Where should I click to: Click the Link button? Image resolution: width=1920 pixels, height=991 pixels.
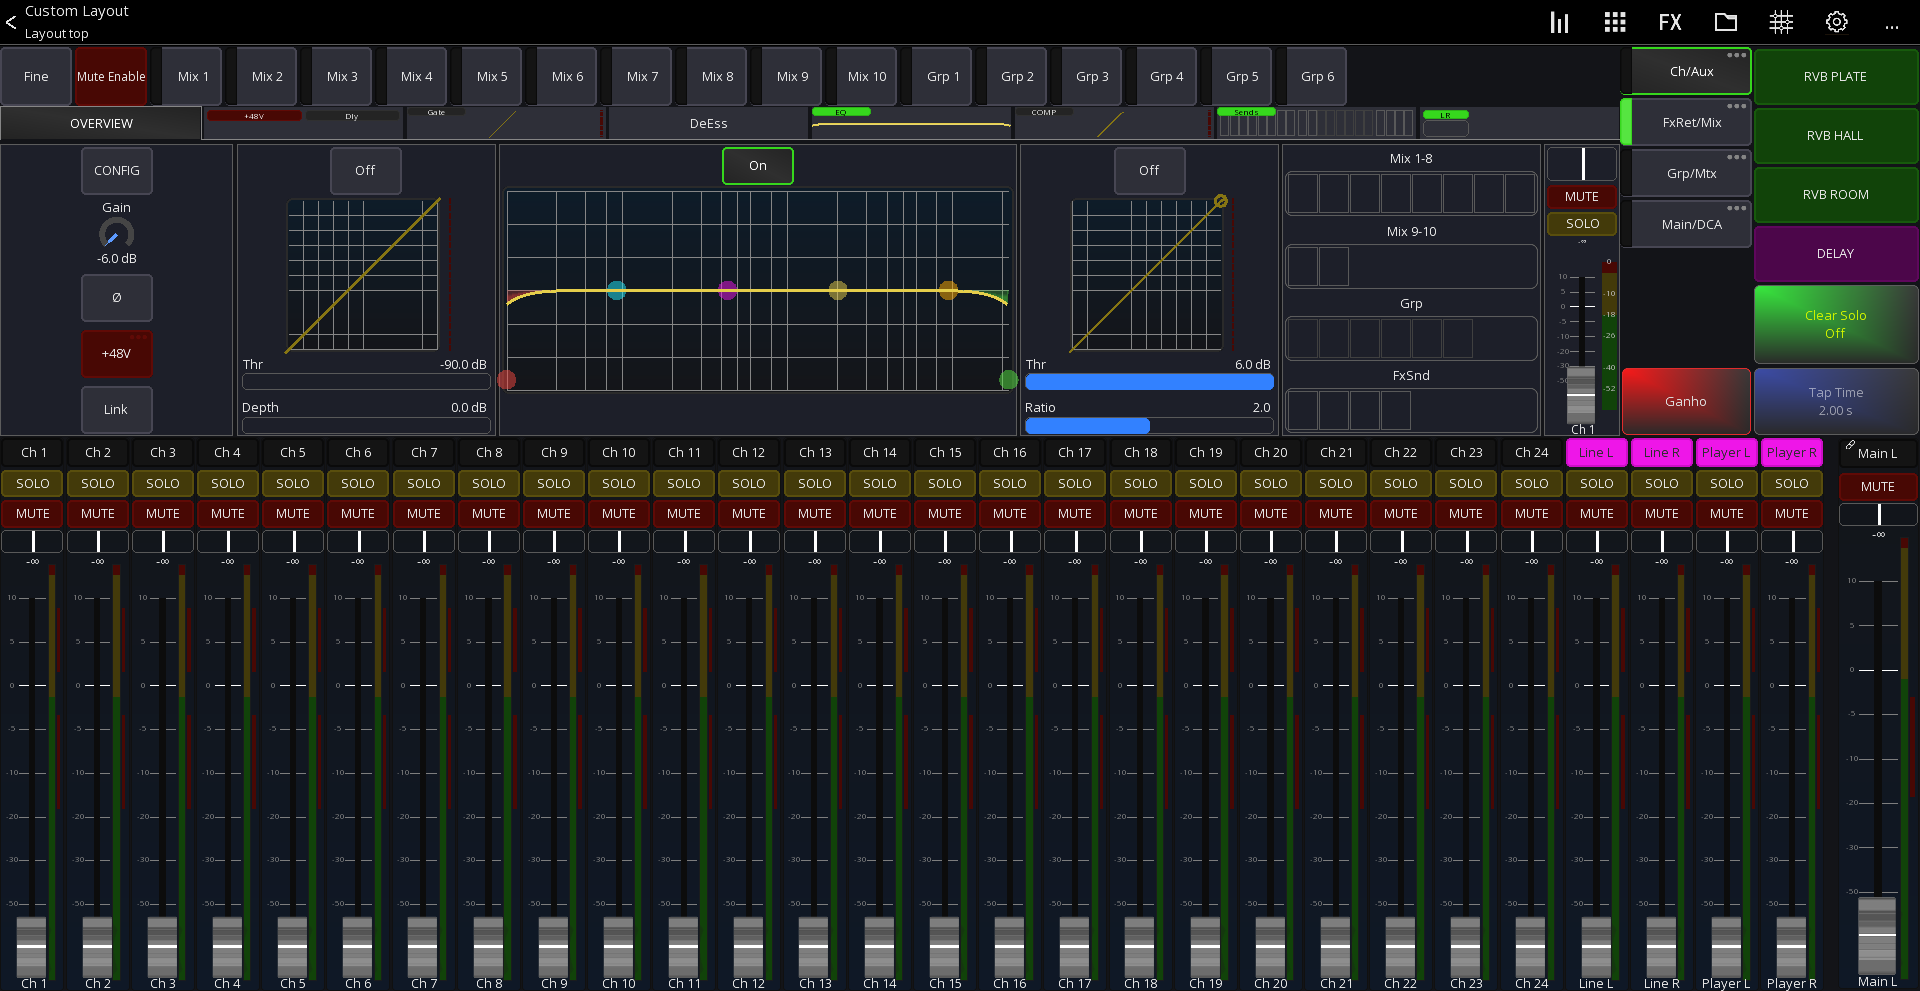coord(117,410)
